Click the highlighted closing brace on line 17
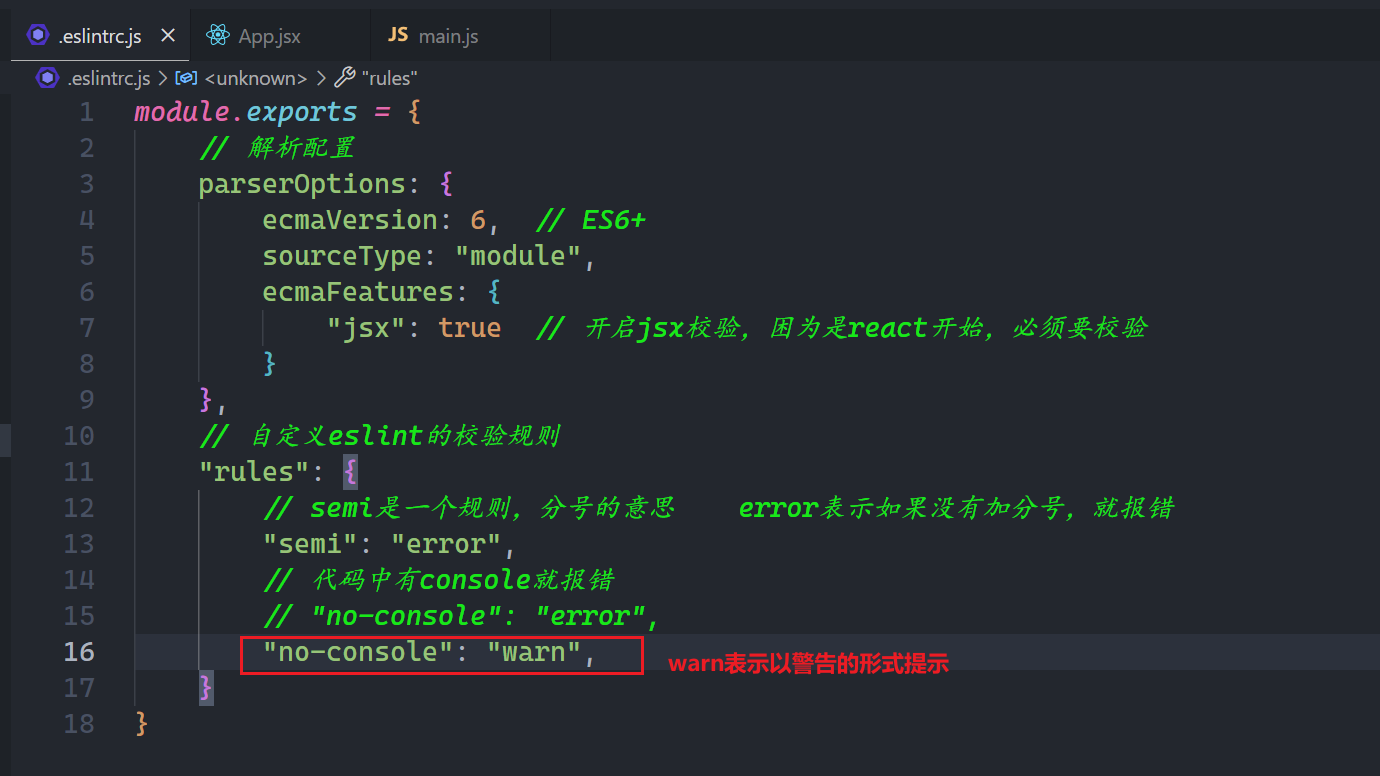 click(205, 688)
